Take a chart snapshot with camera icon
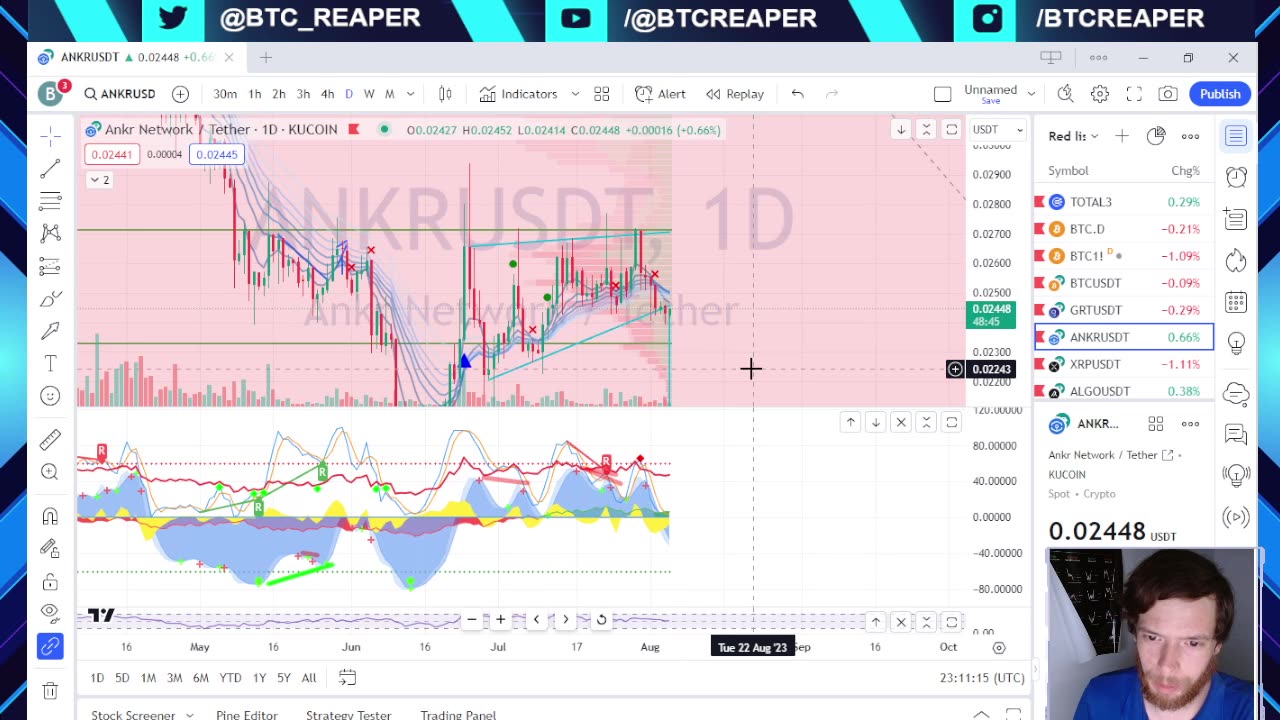 coord(1168,94)
